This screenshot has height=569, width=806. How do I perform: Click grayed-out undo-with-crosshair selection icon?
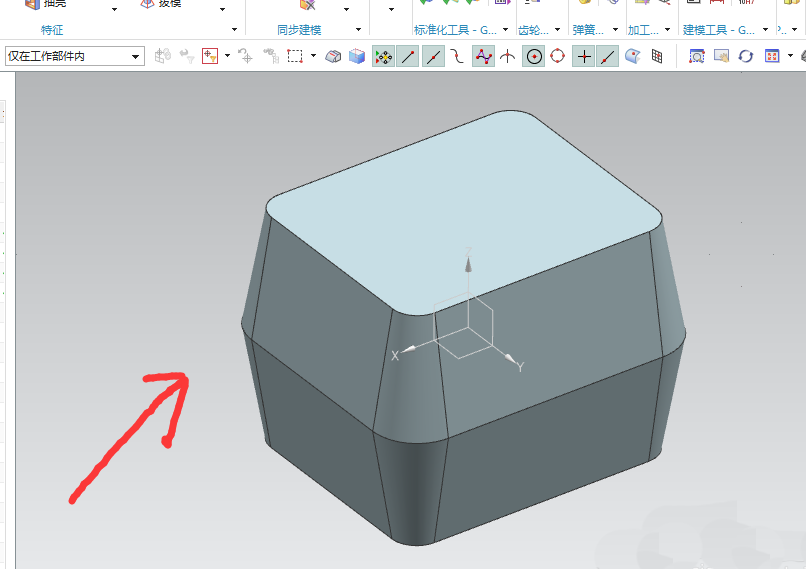[245, 56]
